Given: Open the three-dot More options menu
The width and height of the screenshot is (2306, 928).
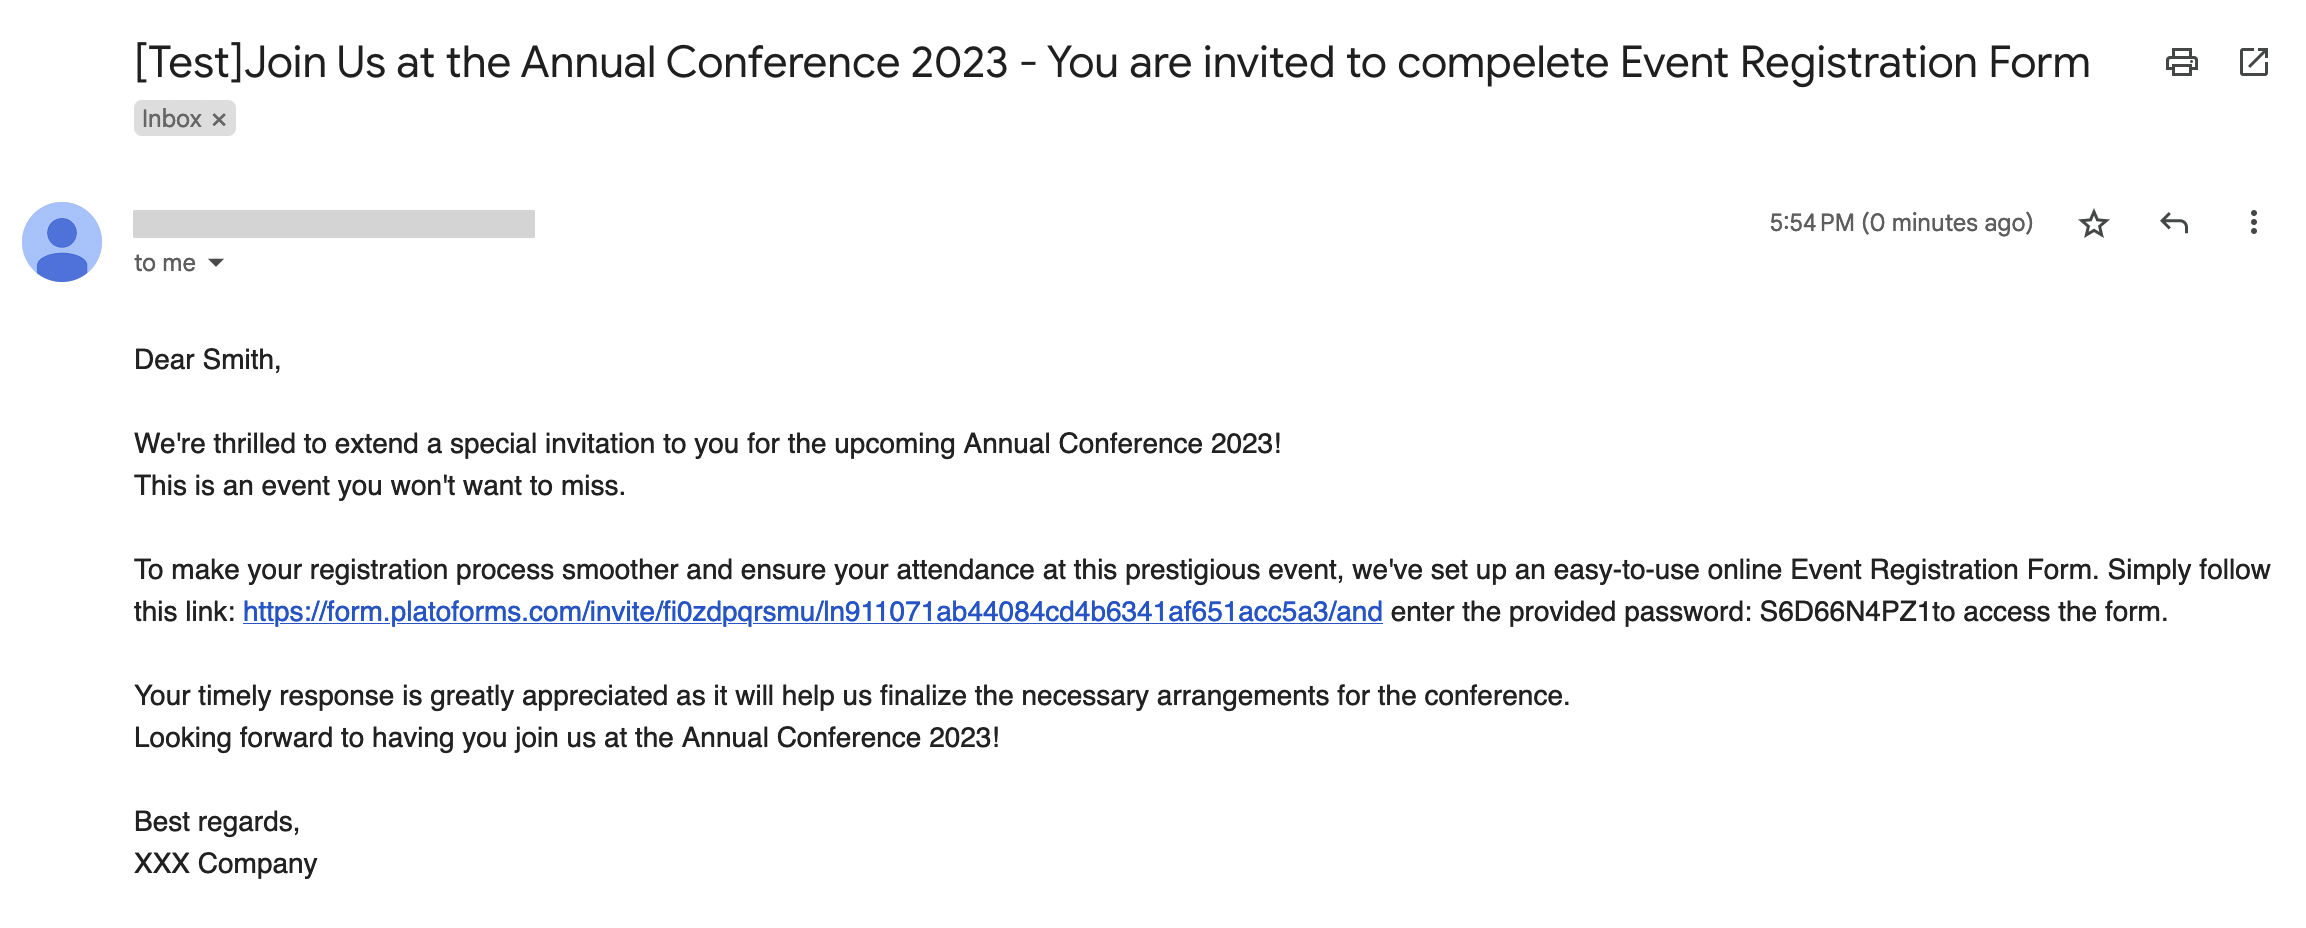Looking at the screenshot, I should click(x=2253, y=223).
